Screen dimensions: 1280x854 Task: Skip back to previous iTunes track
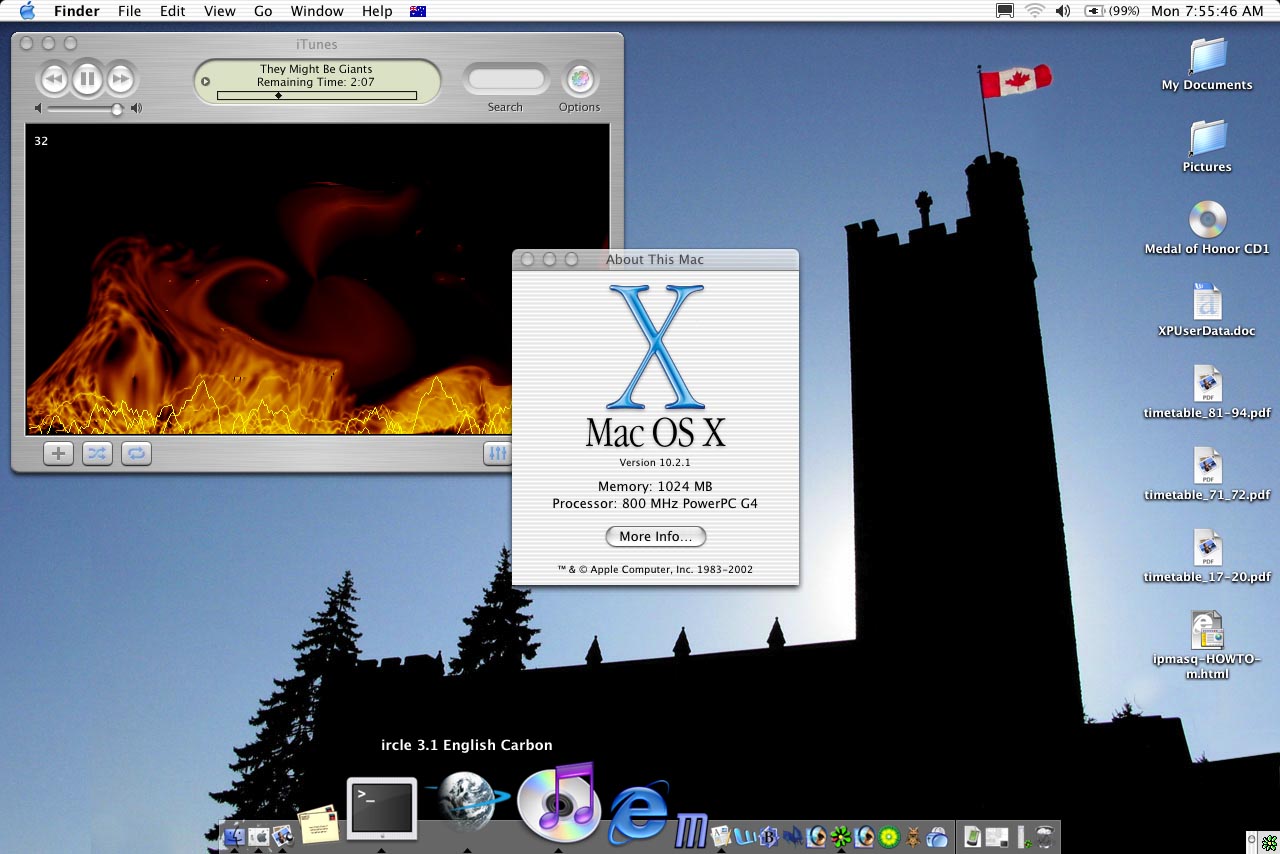(x=54, y=79)
